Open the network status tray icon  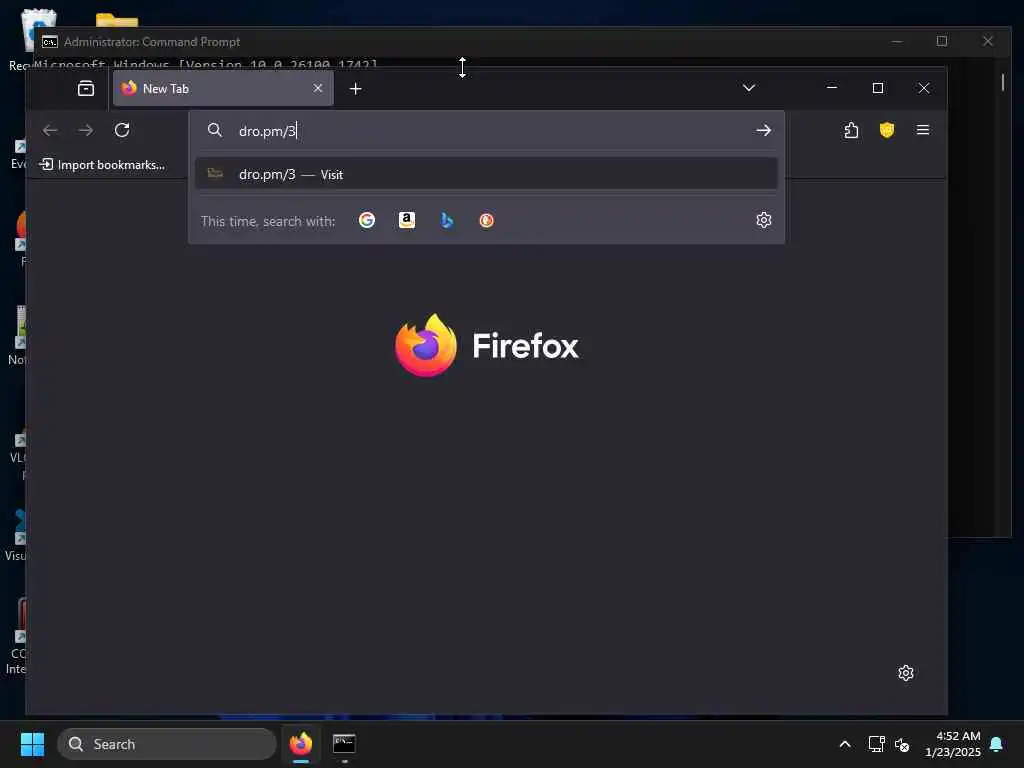click(x=876, y=744)
